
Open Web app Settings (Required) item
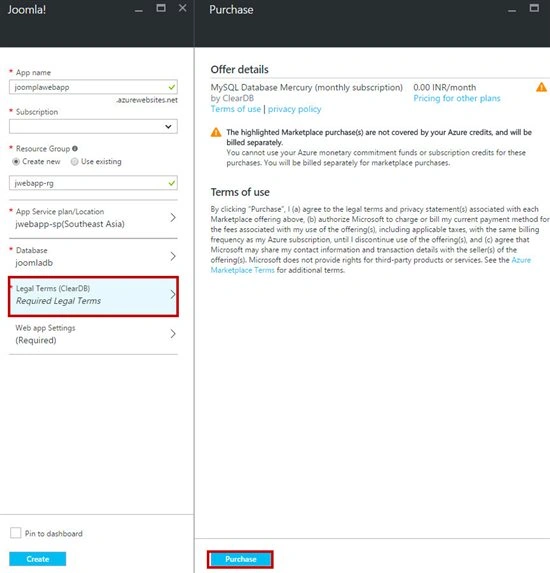(x=93, y=335)
